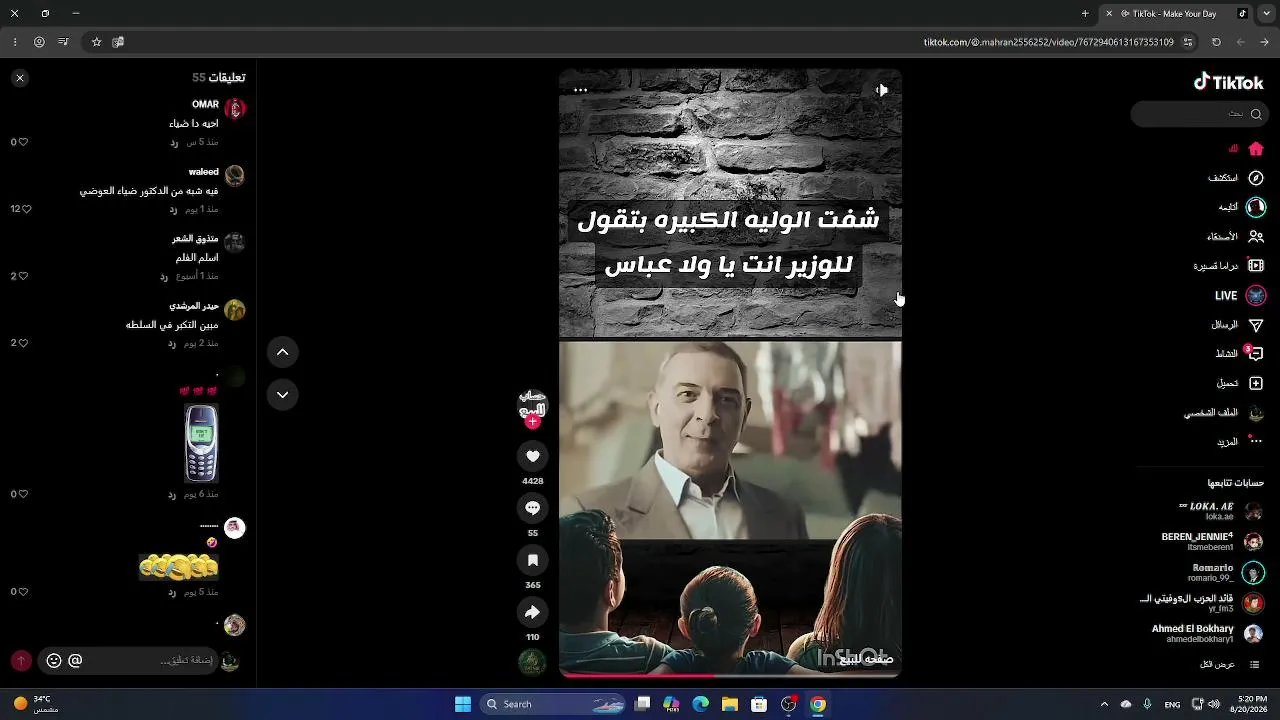Open followed account Ahmed El Bokhary
Viewport: 1280px width, 720px height.
(1207, 634)
